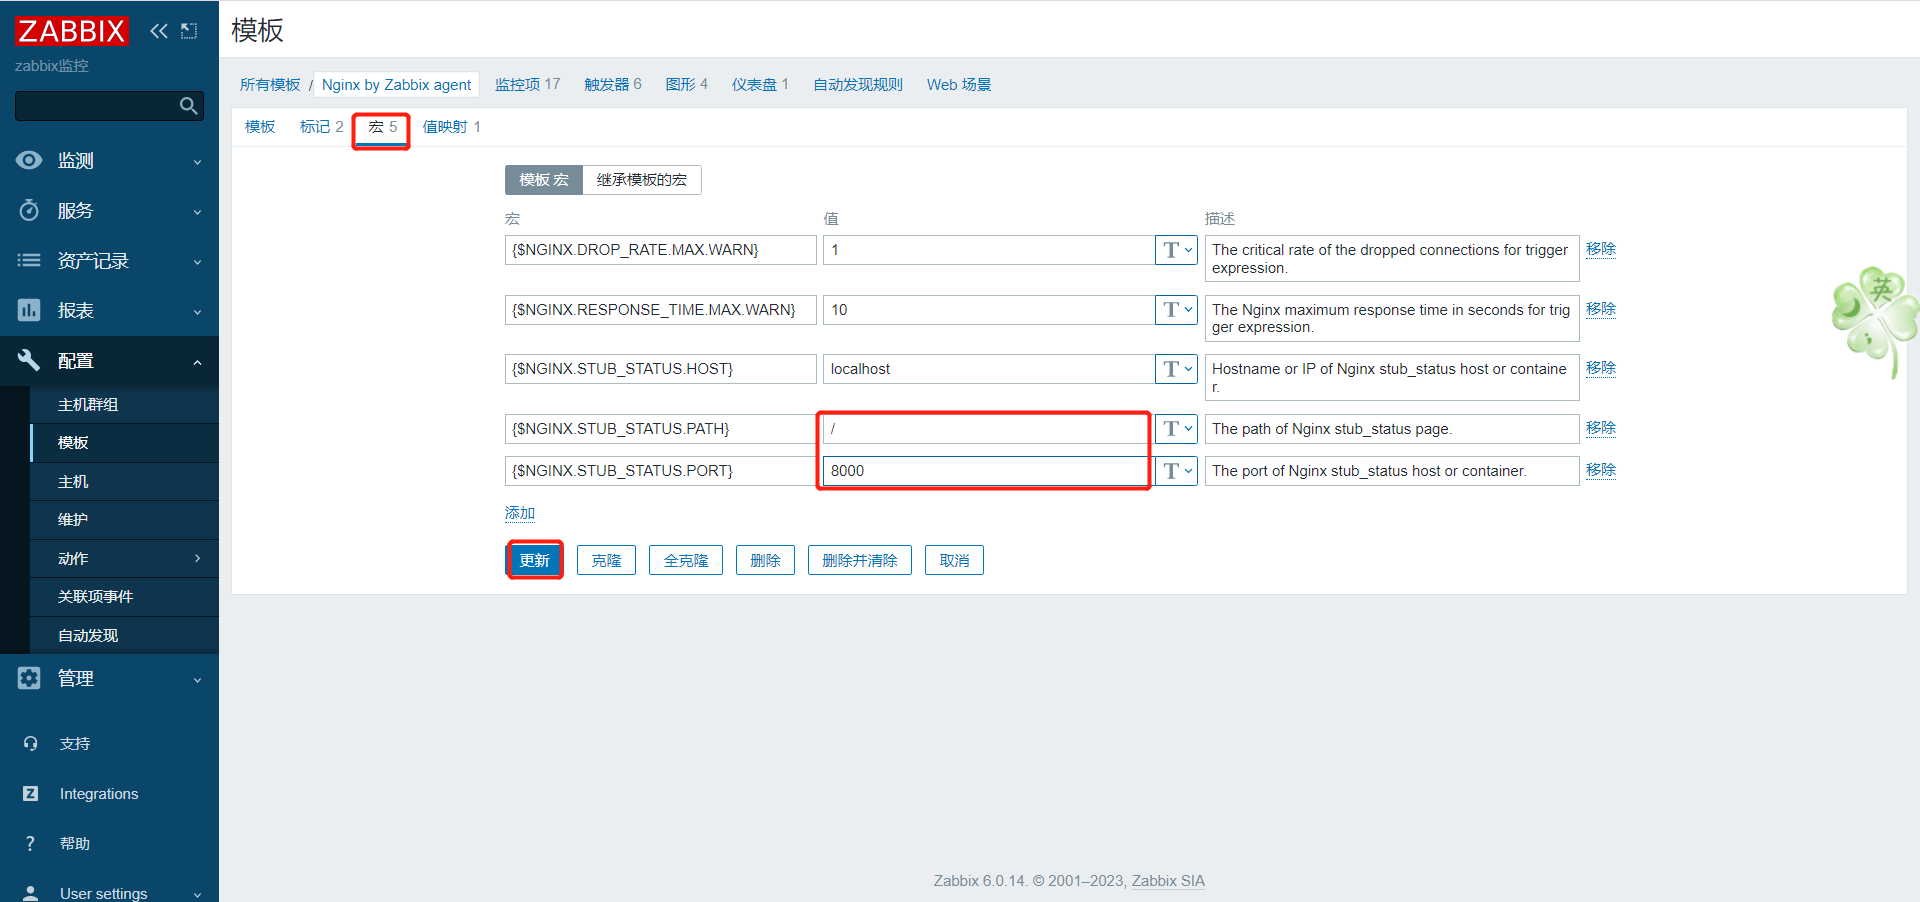1920x902 pixels.
Task: Expand the 报表 menu chevron
Action: click(x=197, y=312)
